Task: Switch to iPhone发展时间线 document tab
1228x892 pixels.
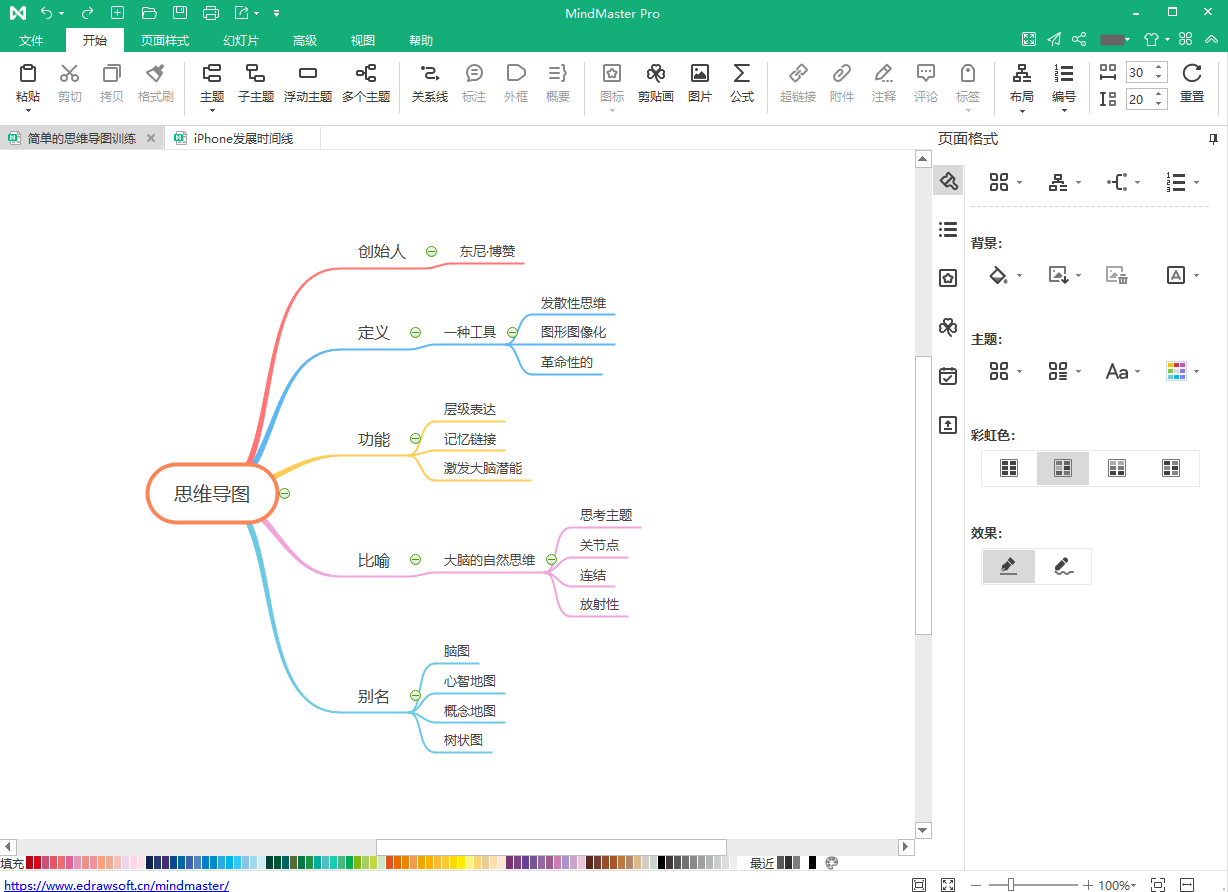Action: pos(243,139)
